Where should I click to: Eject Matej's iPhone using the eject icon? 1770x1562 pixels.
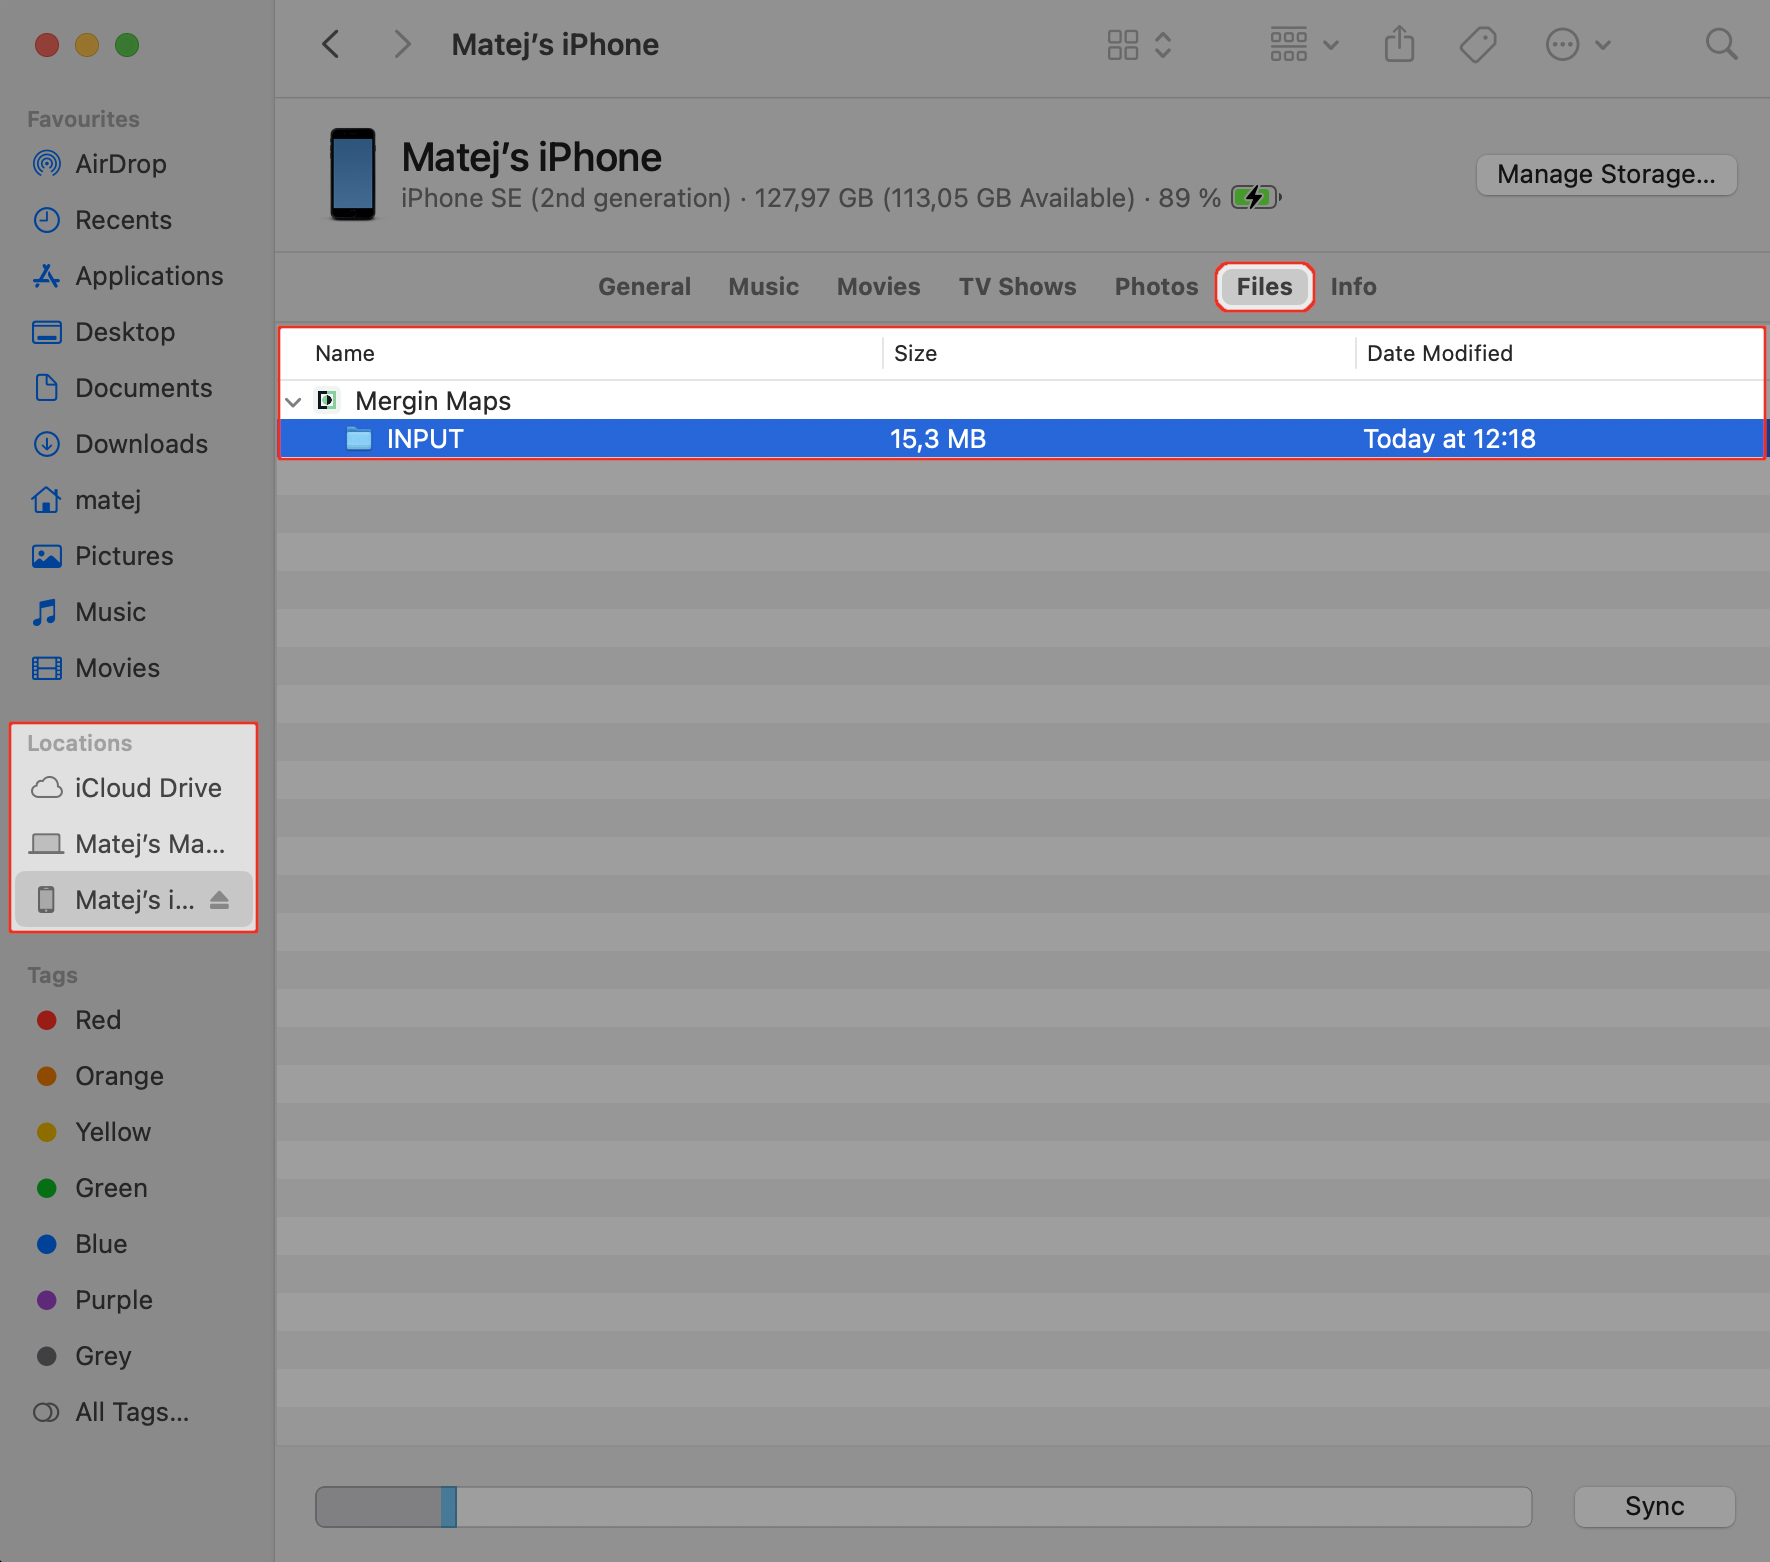[221, 899]
